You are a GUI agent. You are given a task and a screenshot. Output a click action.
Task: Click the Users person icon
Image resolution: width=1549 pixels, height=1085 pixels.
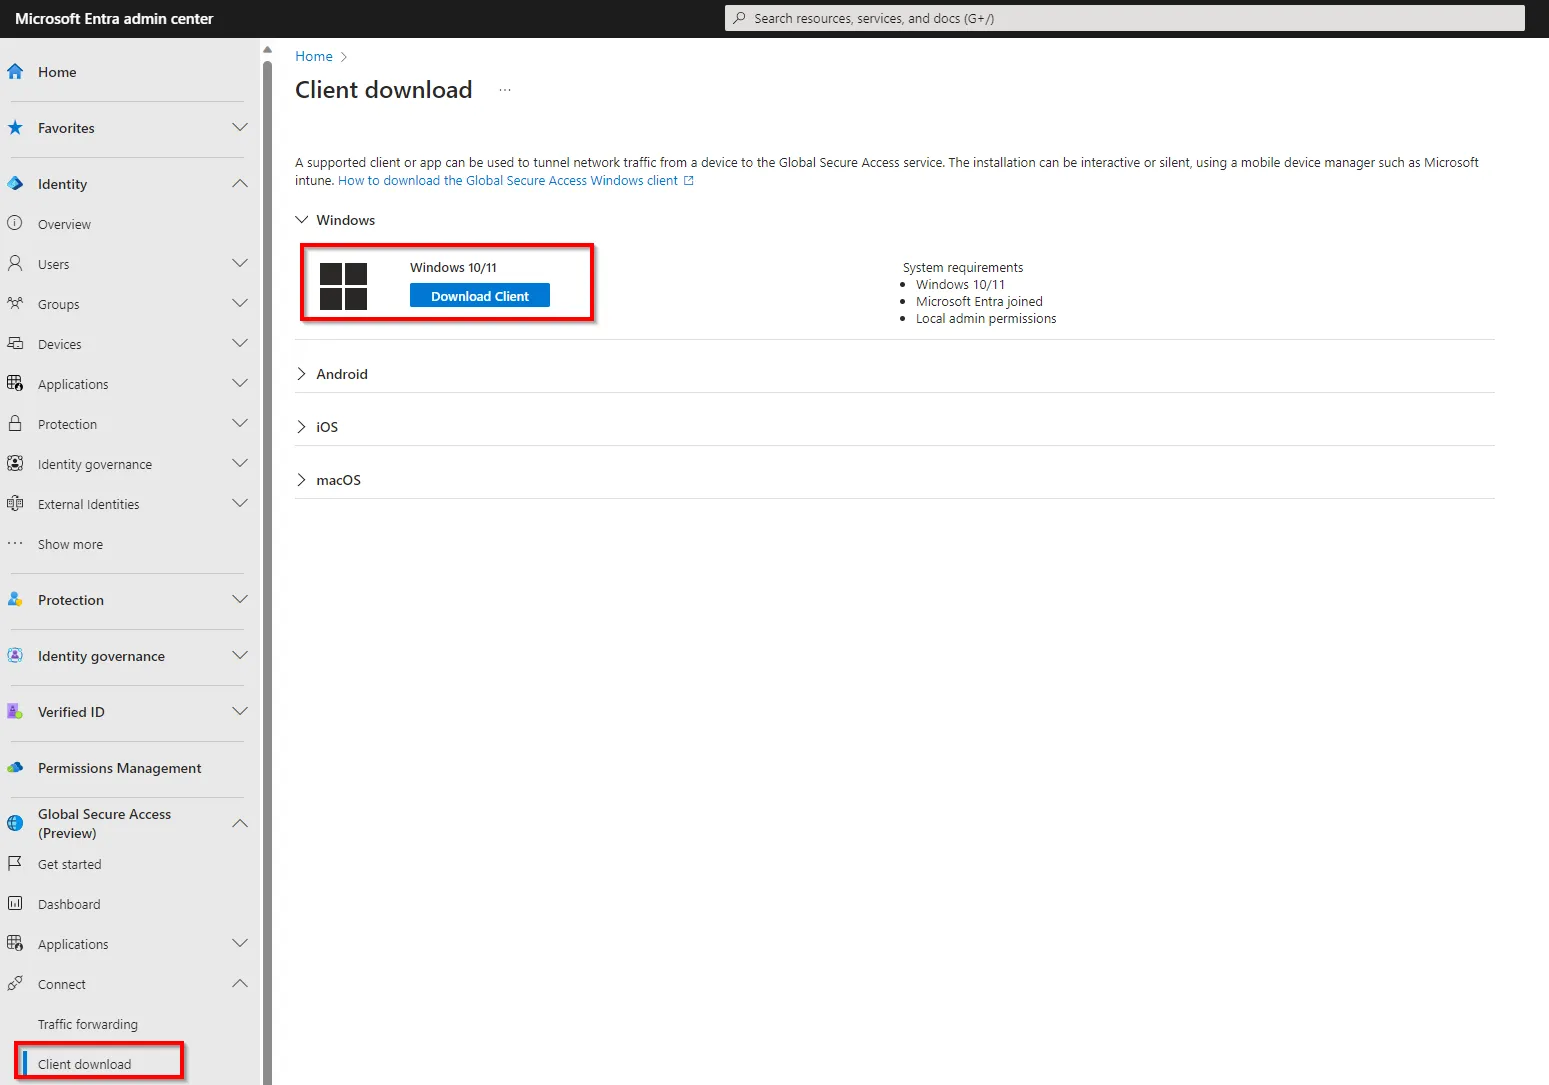(15, 264)
